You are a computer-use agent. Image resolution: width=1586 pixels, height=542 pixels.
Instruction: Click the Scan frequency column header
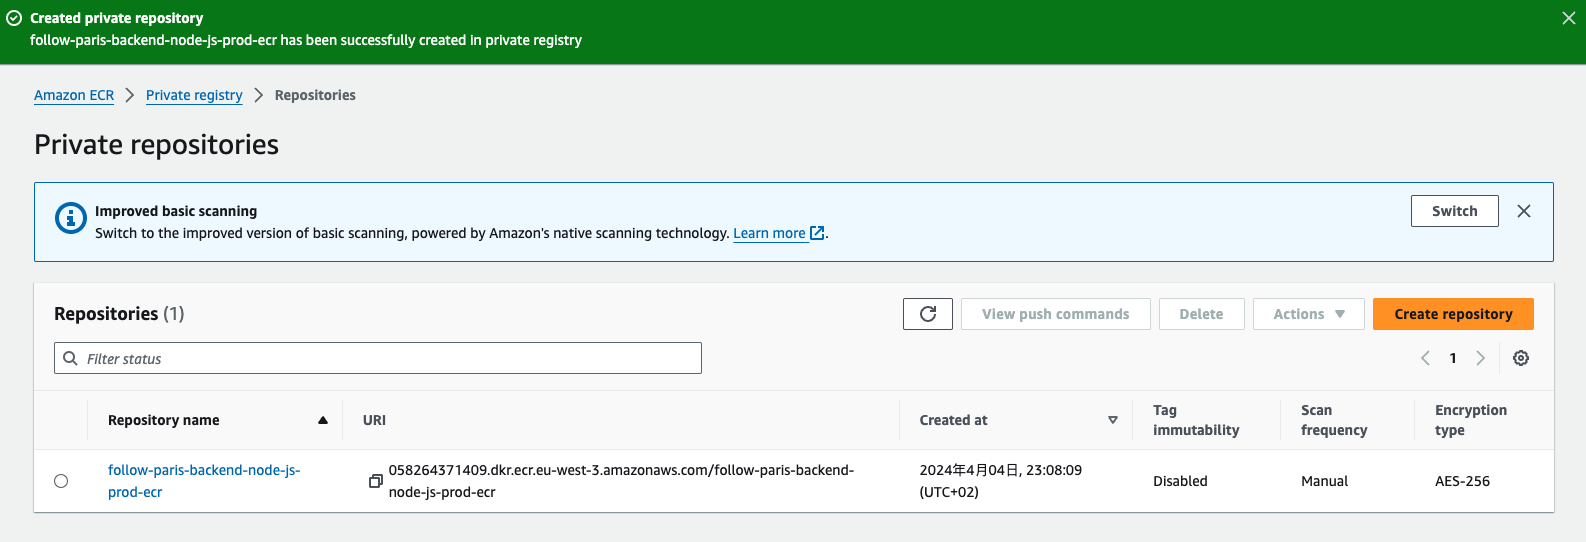tap(1334, 420)
